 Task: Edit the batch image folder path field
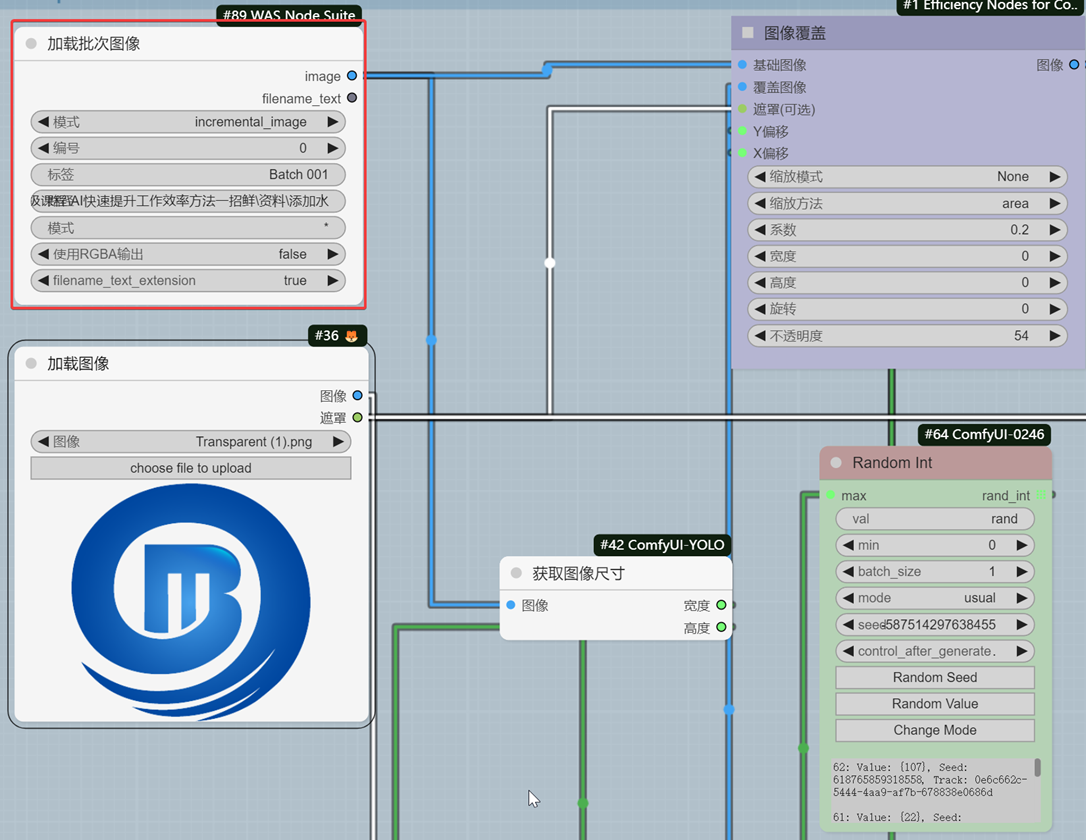click(x=188, y=201)
